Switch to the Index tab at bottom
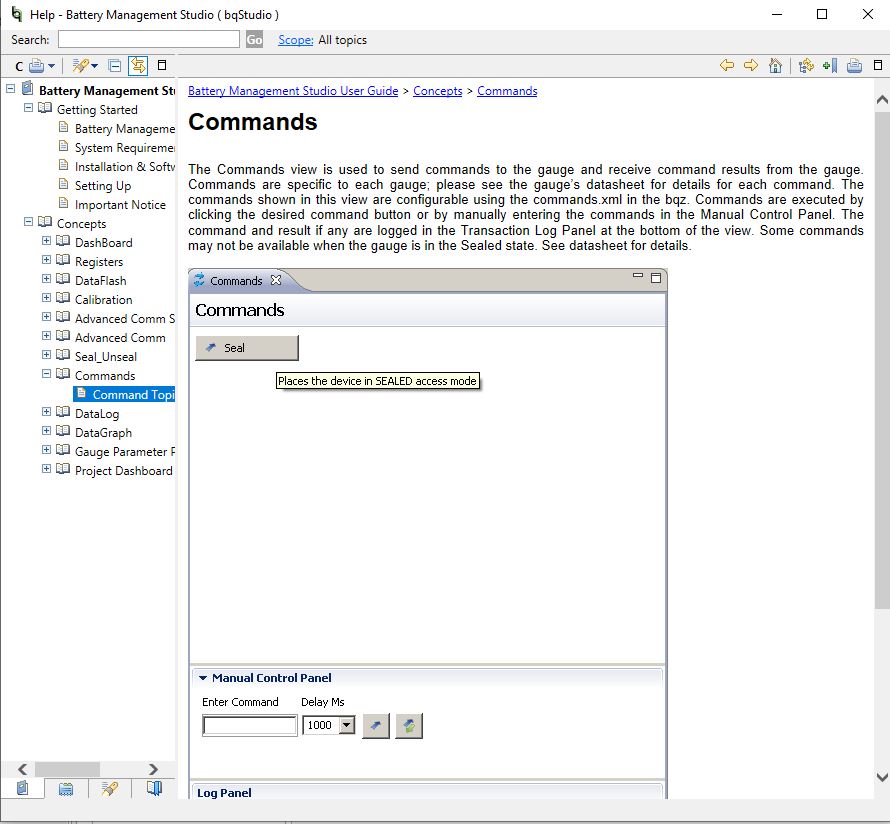The image size is (890, 824). [x=66, y=788]
